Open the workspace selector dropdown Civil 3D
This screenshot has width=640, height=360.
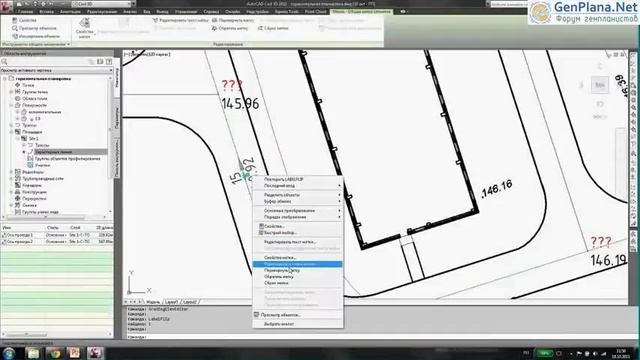pyautogui.click(x=103, y=4)
